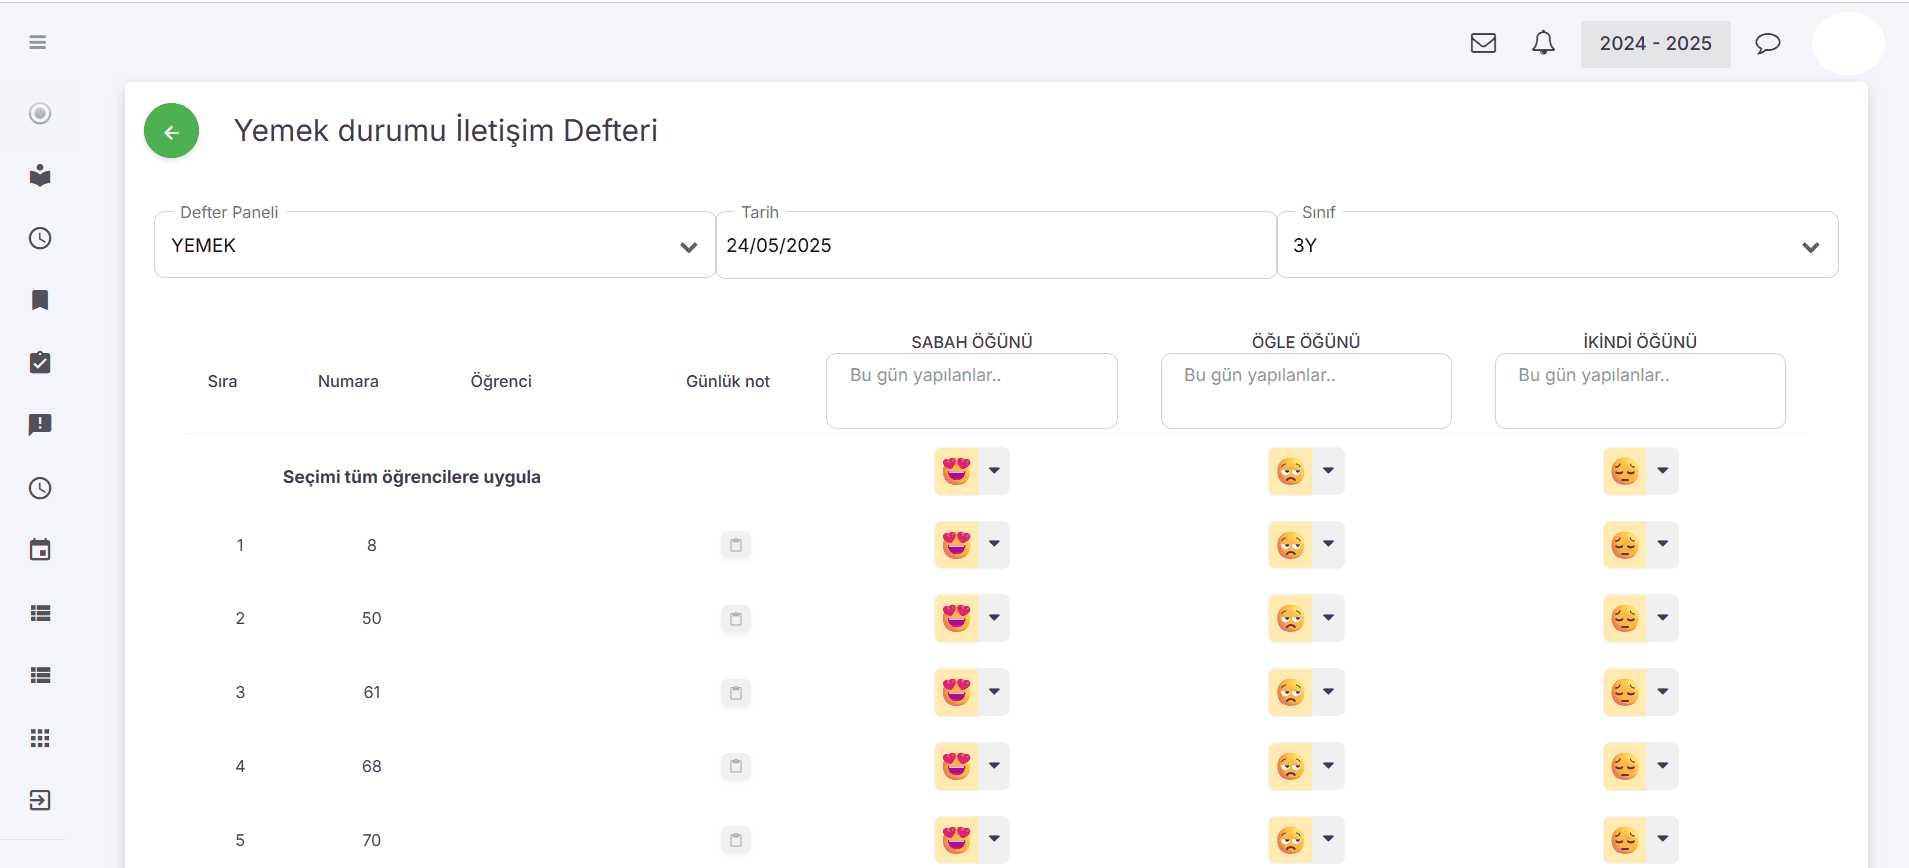The width and height of the screenshot is (1909, 868).
Task: Open the chat bubble icon
Action: [x=1767, y=43]
